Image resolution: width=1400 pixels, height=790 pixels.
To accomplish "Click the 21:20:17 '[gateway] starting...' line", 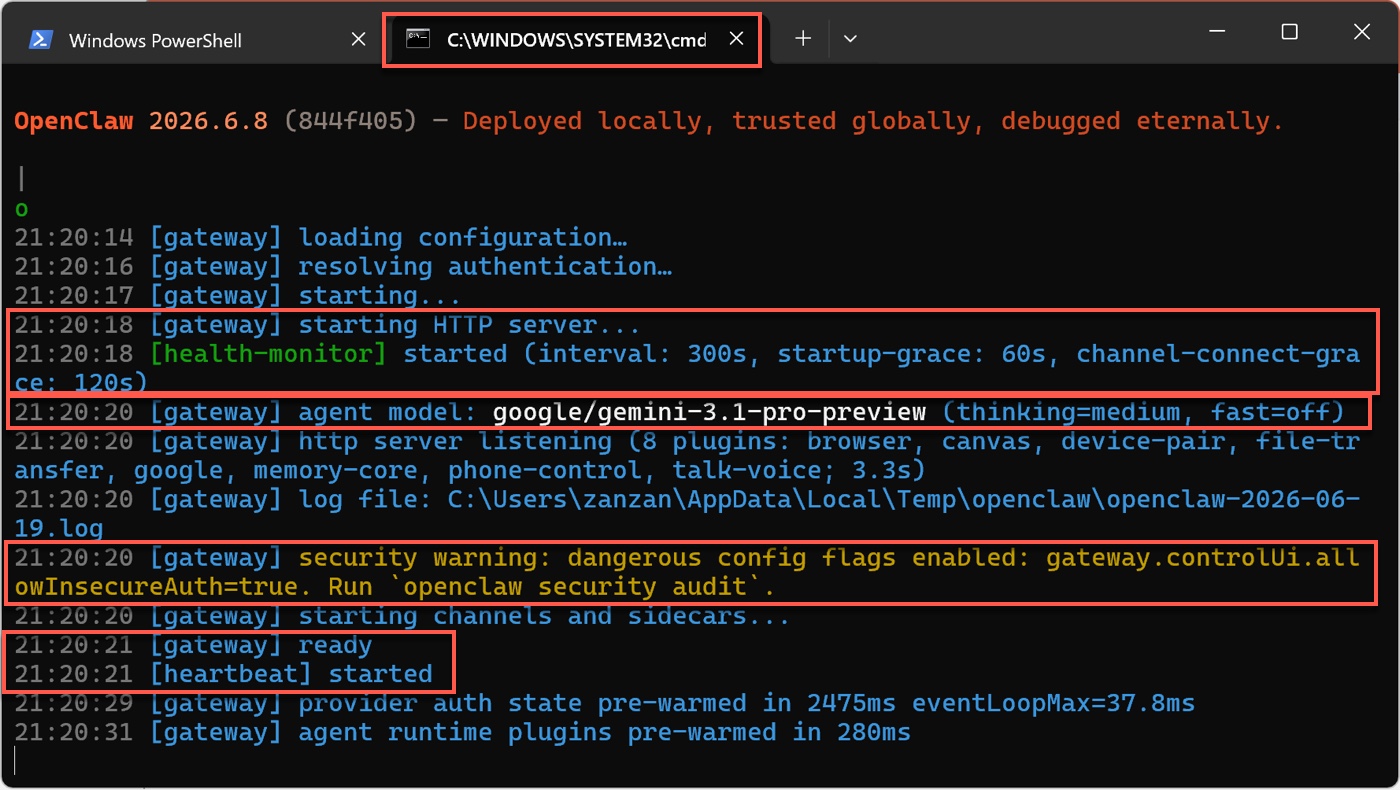I will (x=237, y=296).
